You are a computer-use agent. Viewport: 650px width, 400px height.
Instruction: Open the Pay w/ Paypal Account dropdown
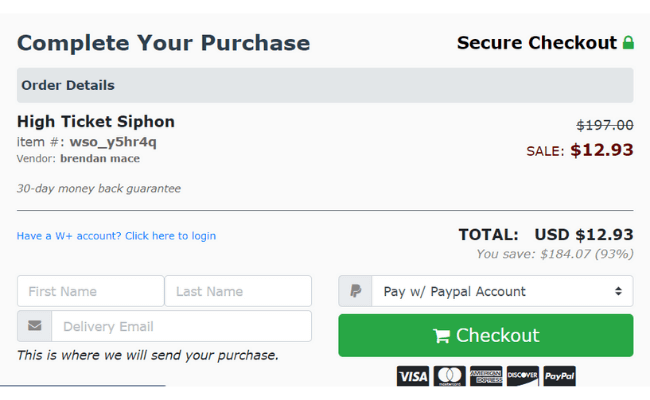502,291
